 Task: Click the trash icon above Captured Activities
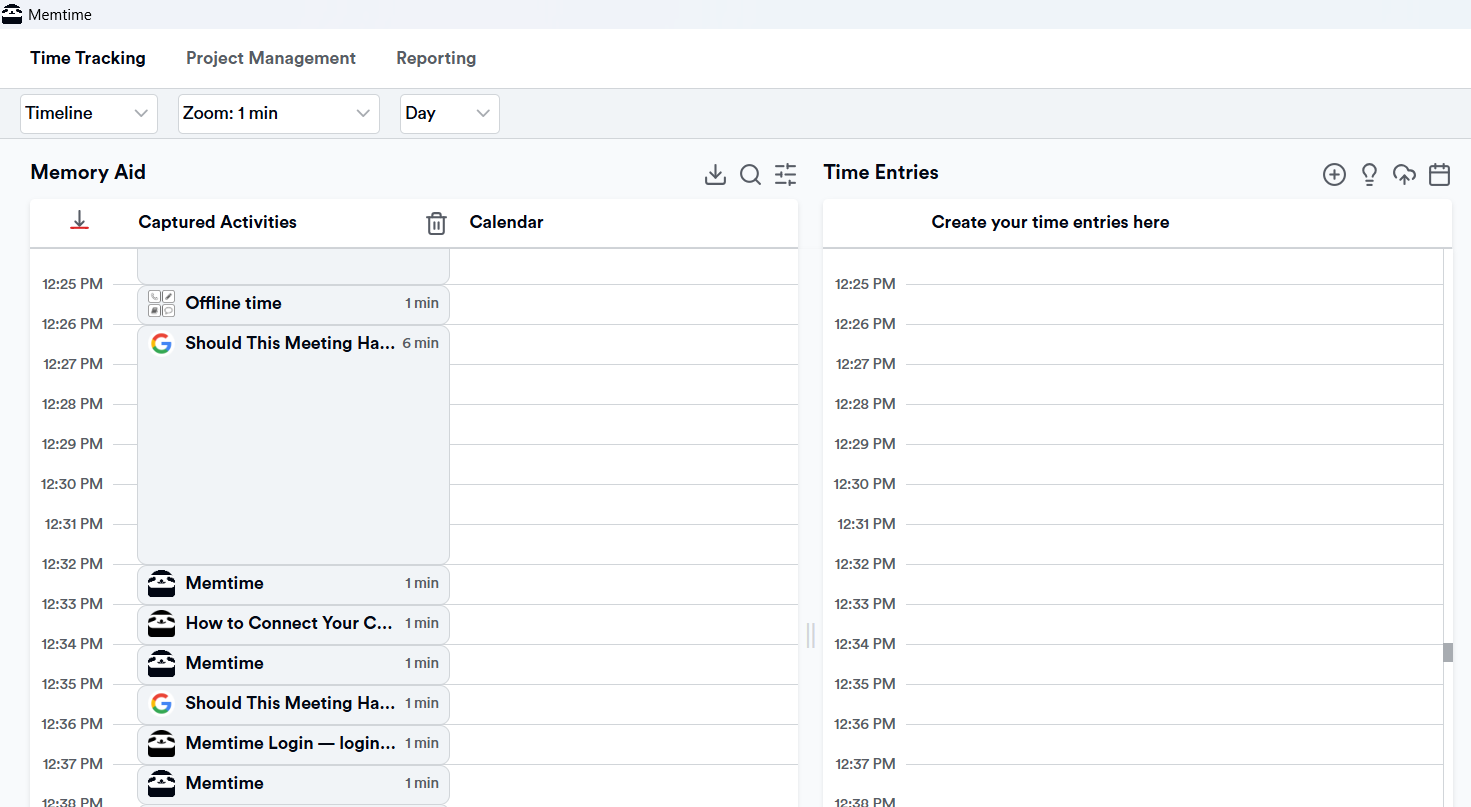(436, 223)
